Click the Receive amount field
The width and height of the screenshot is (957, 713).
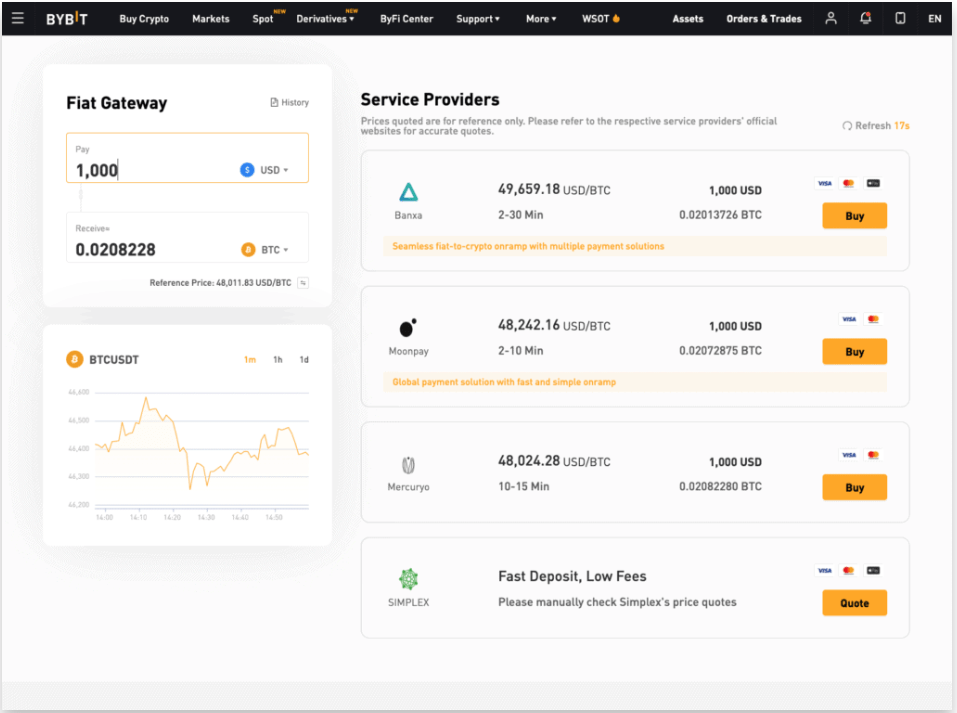tap(187, 237)
